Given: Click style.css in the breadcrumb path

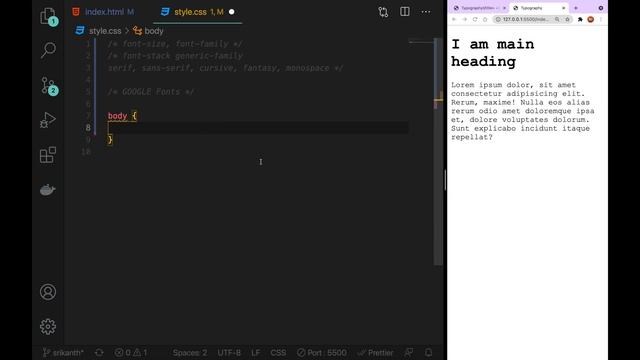Looking at the screenshot, I should 105,31.
